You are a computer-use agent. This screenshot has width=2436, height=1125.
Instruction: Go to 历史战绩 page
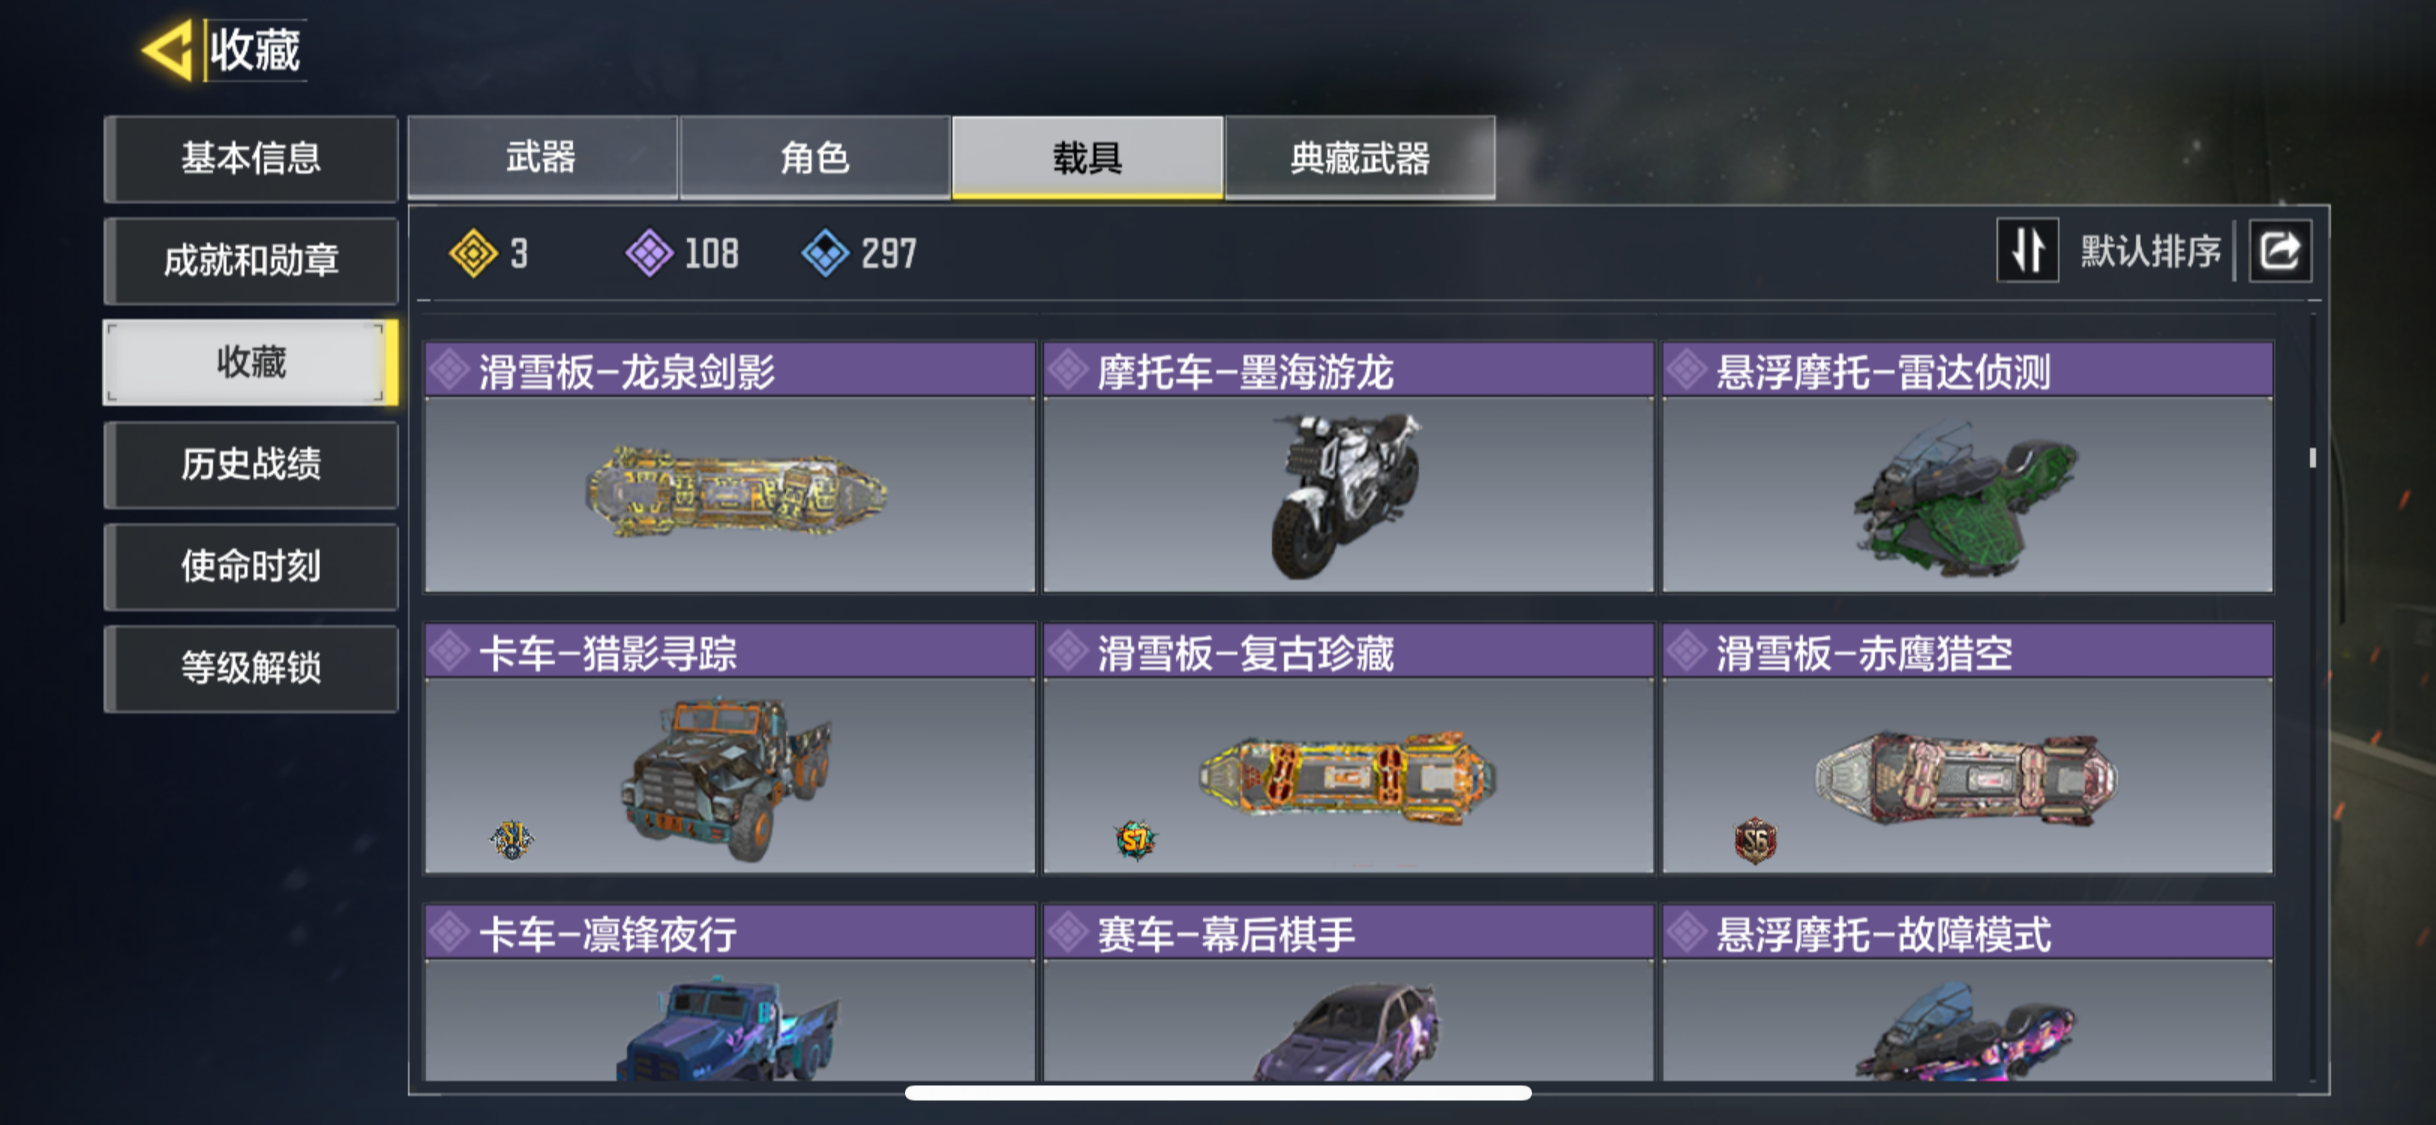[251, 465]
